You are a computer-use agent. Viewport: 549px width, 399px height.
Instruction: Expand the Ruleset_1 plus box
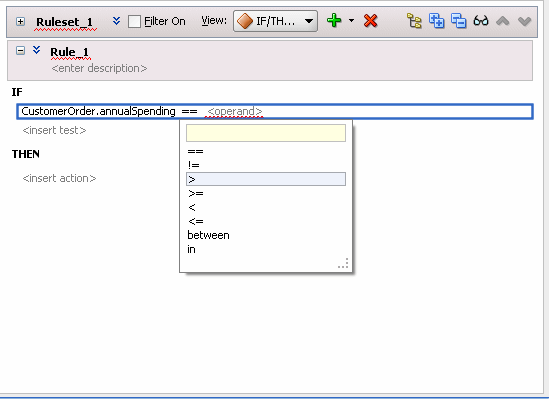(20, 22)
